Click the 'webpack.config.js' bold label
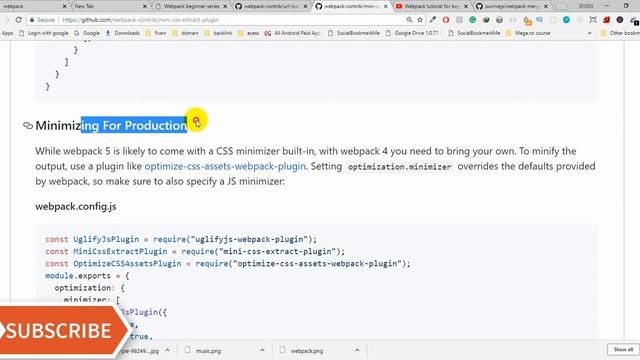Screen dimensions: 640x360 pos(76,206)
